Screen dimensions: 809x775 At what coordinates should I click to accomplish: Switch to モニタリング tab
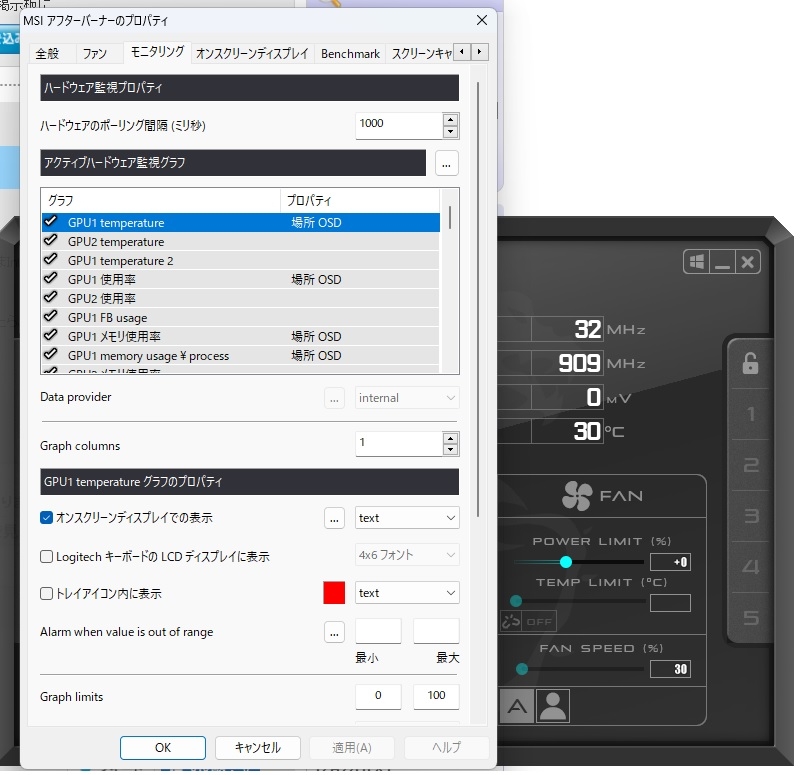click(157, 52)
